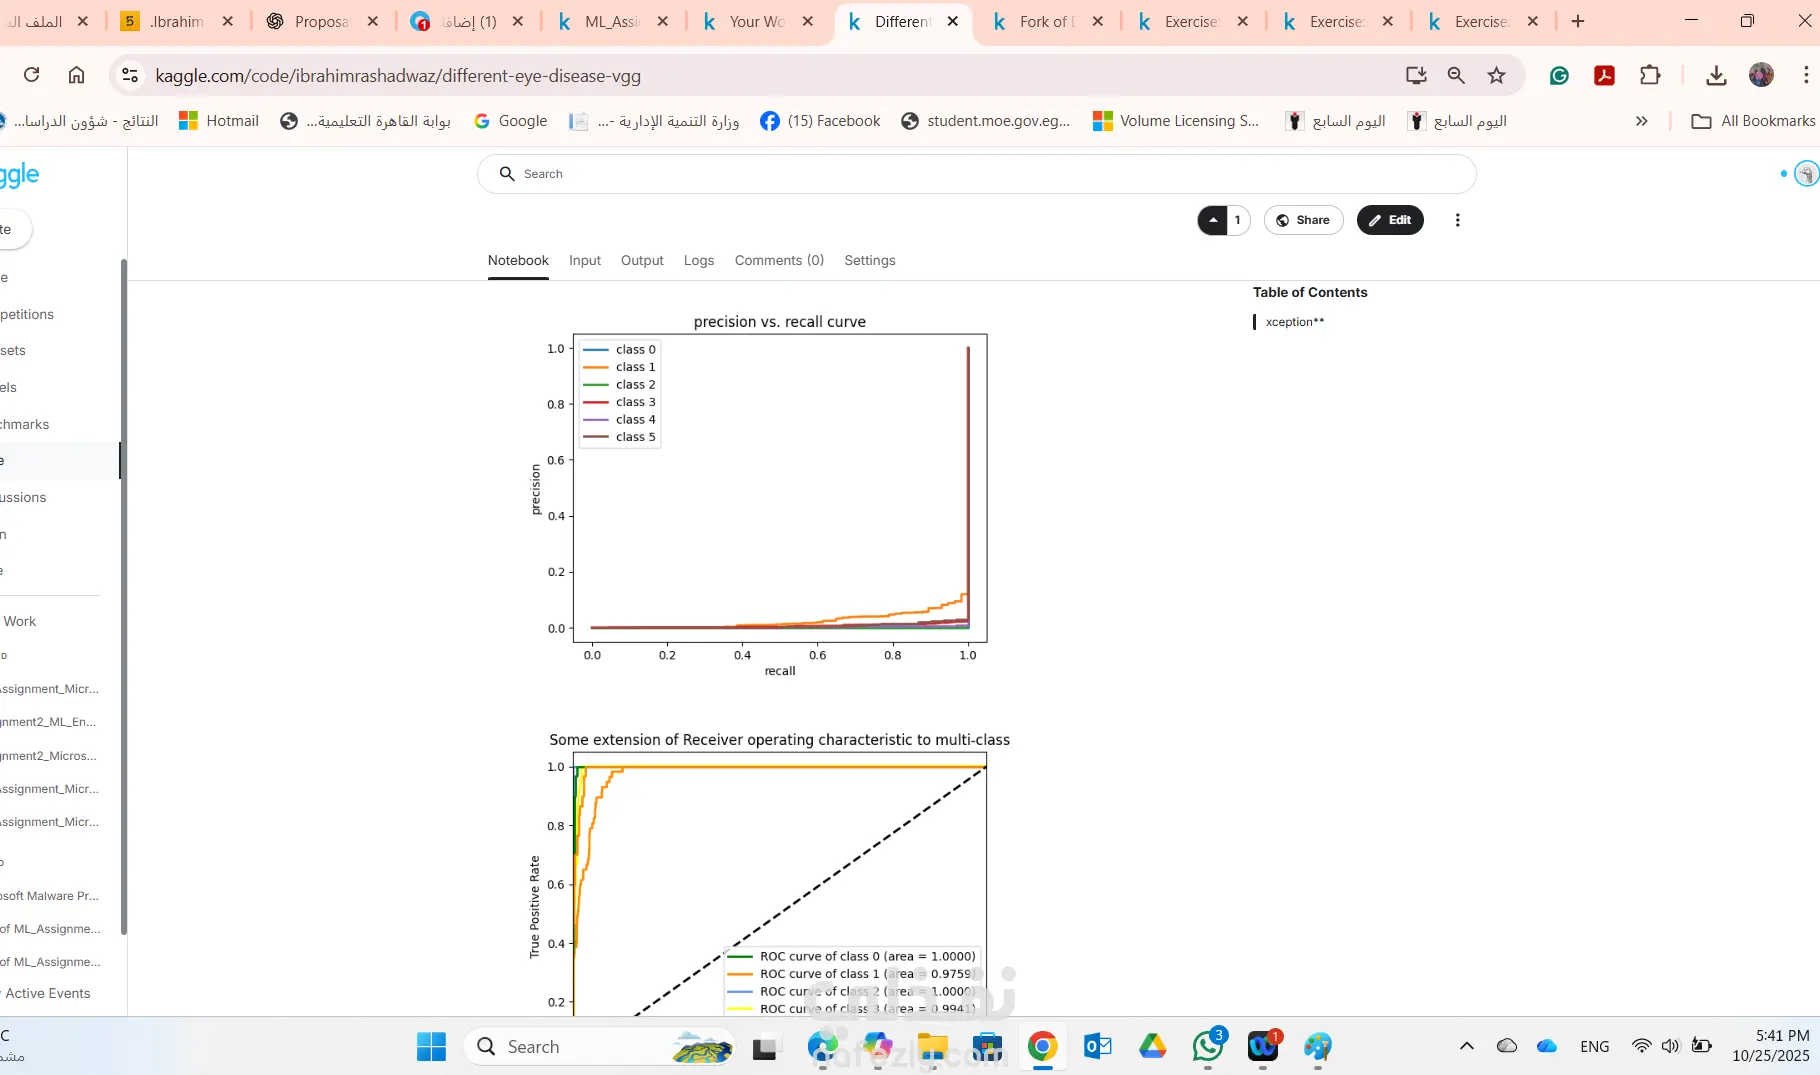
Task: Open Active Events in the sidebar
Action: (47, 993)
